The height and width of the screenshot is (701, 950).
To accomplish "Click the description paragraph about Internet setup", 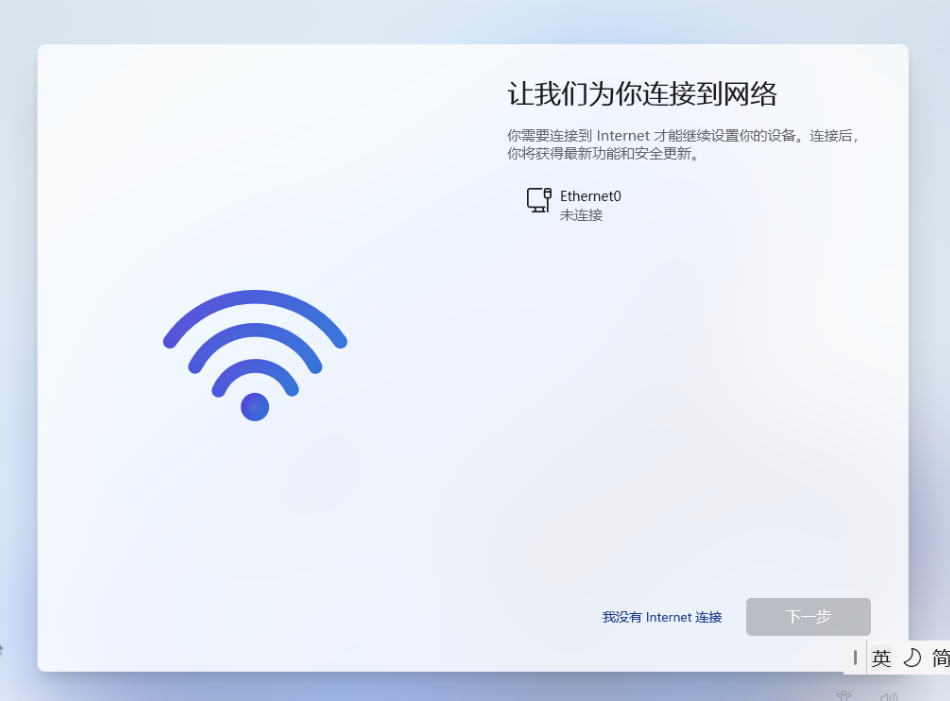I will point(682,144).
